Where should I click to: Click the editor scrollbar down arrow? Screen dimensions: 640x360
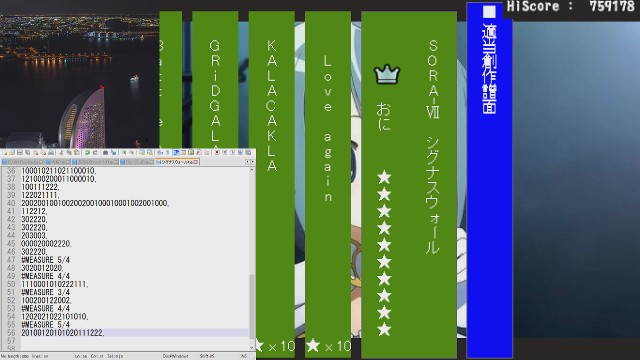(252, 348)
